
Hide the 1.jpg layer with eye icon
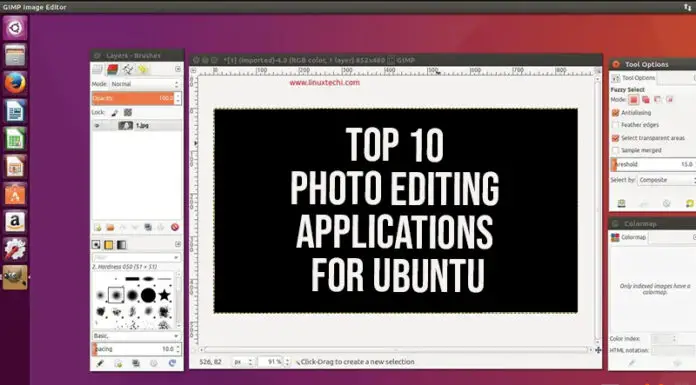(97, 126)
